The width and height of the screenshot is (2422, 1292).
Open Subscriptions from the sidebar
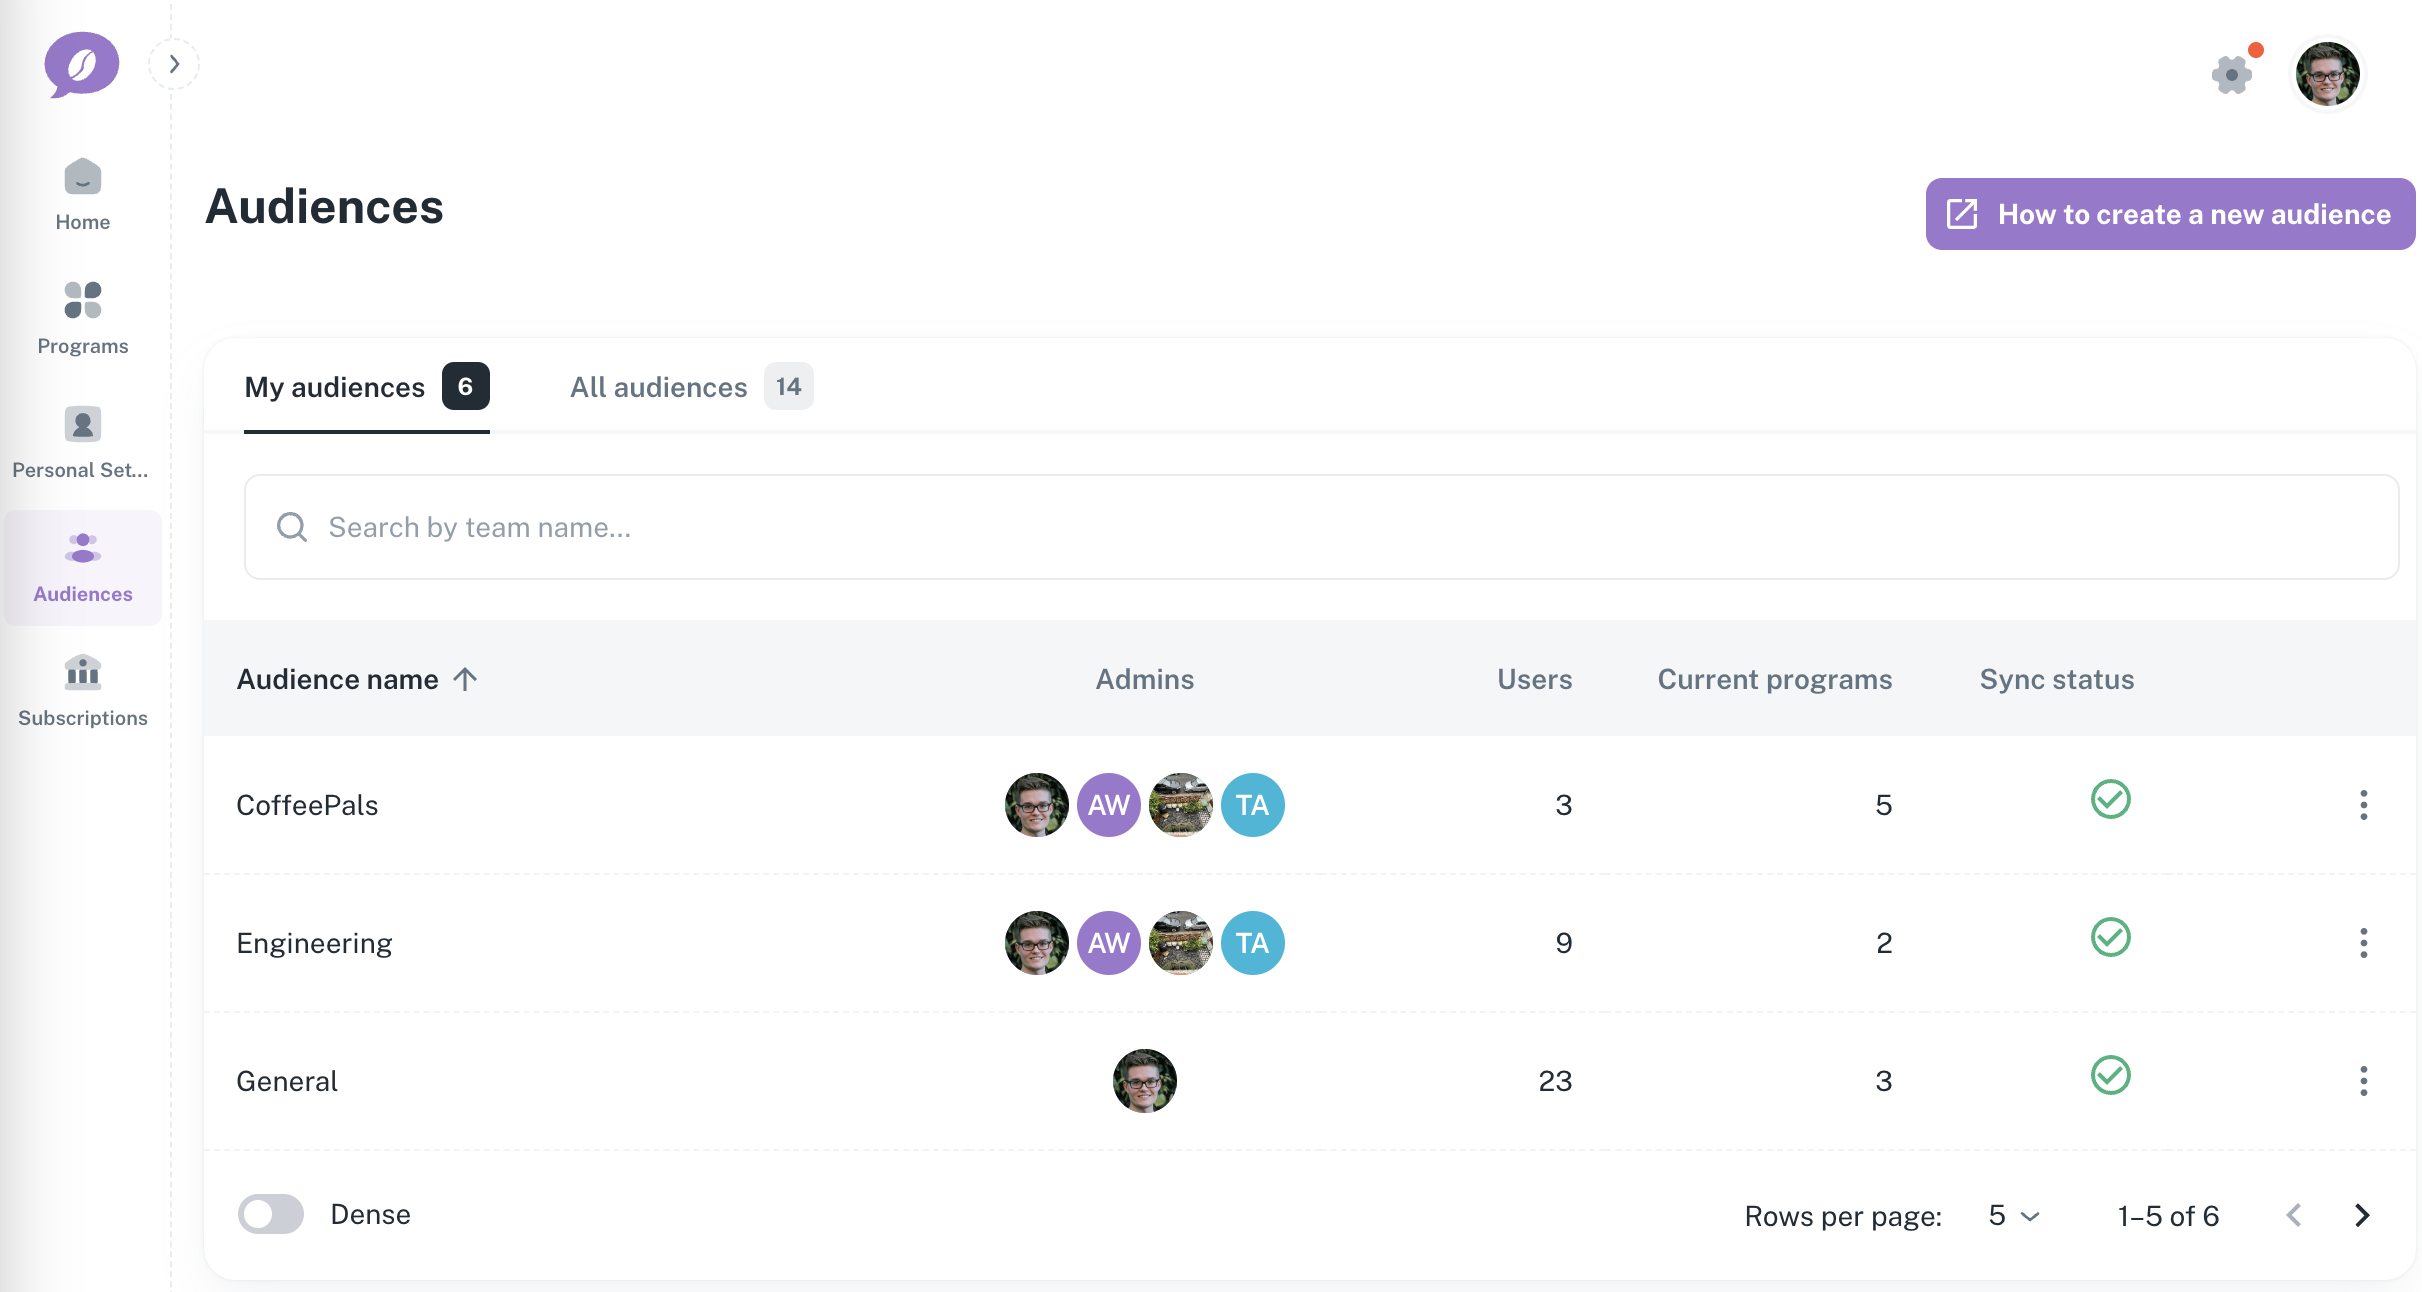click(82, 691)
